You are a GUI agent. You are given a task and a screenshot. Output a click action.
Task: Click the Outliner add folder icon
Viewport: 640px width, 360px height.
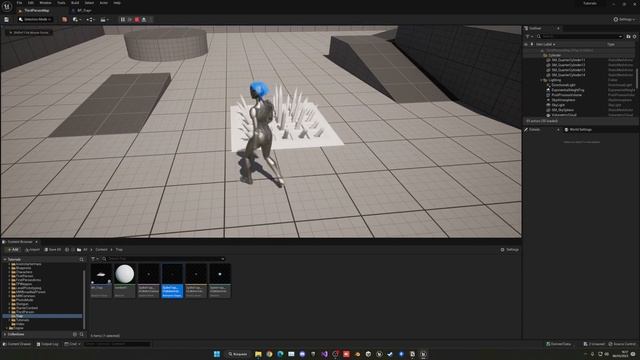pyautogui.click(x=628, y=36)
